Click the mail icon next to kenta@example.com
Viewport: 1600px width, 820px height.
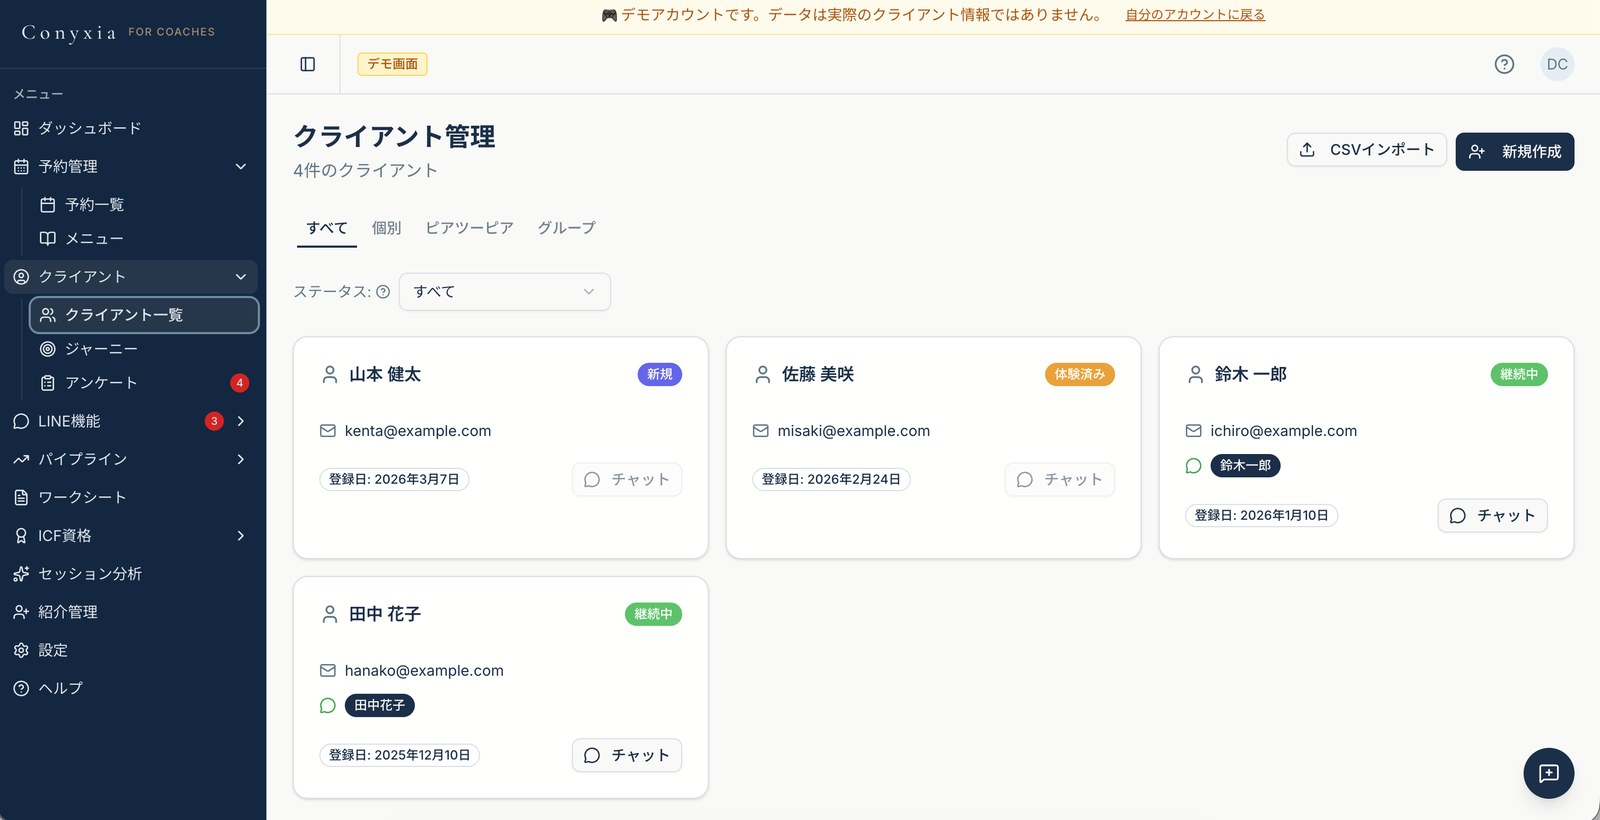[327, 431]
